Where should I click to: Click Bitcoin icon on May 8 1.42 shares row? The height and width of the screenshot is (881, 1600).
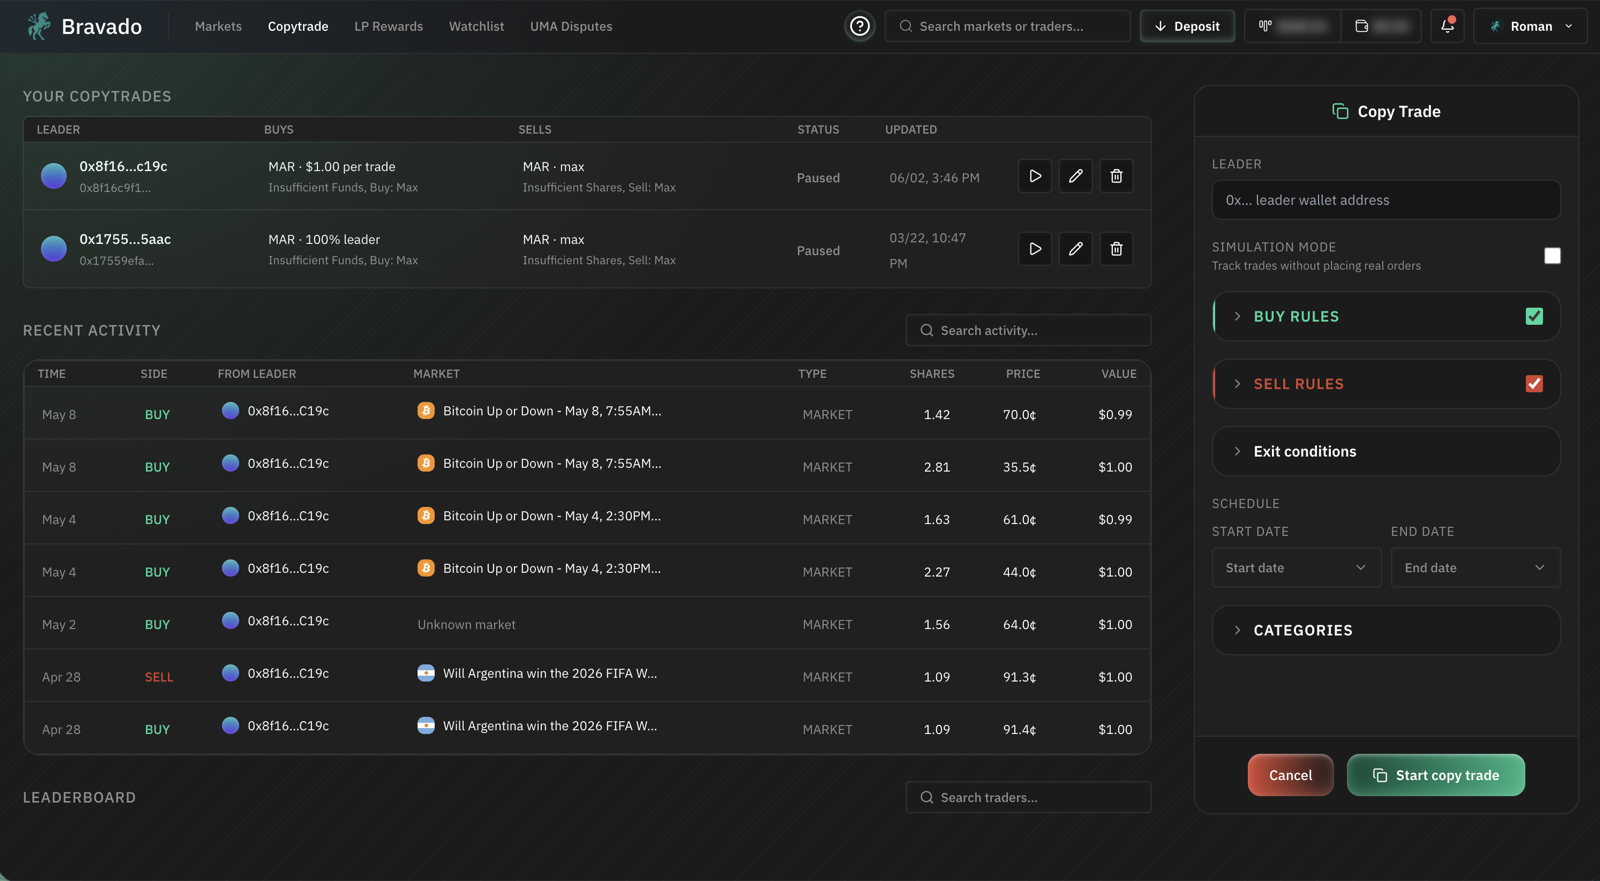point(426,411)
